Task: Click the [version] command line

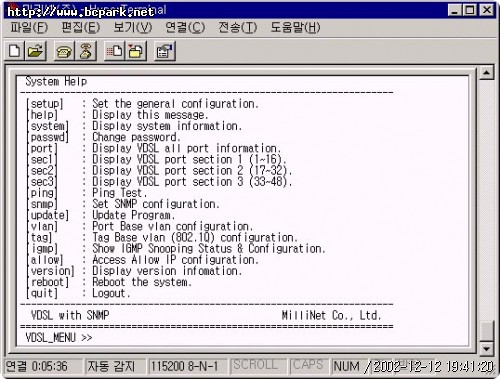Action: click(x=134, y=271)
